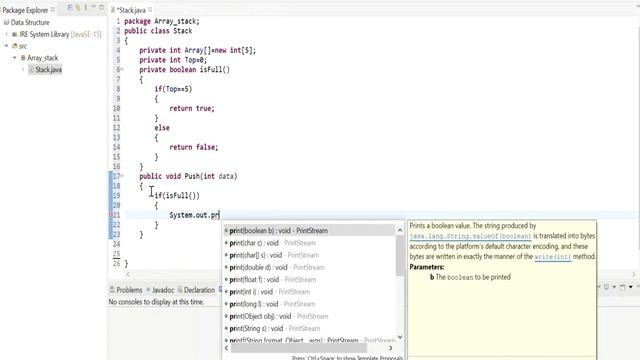Select the *Stack.java editor tab
The height and width of the screenshot is (360, 640).
(x=131, y=10)
